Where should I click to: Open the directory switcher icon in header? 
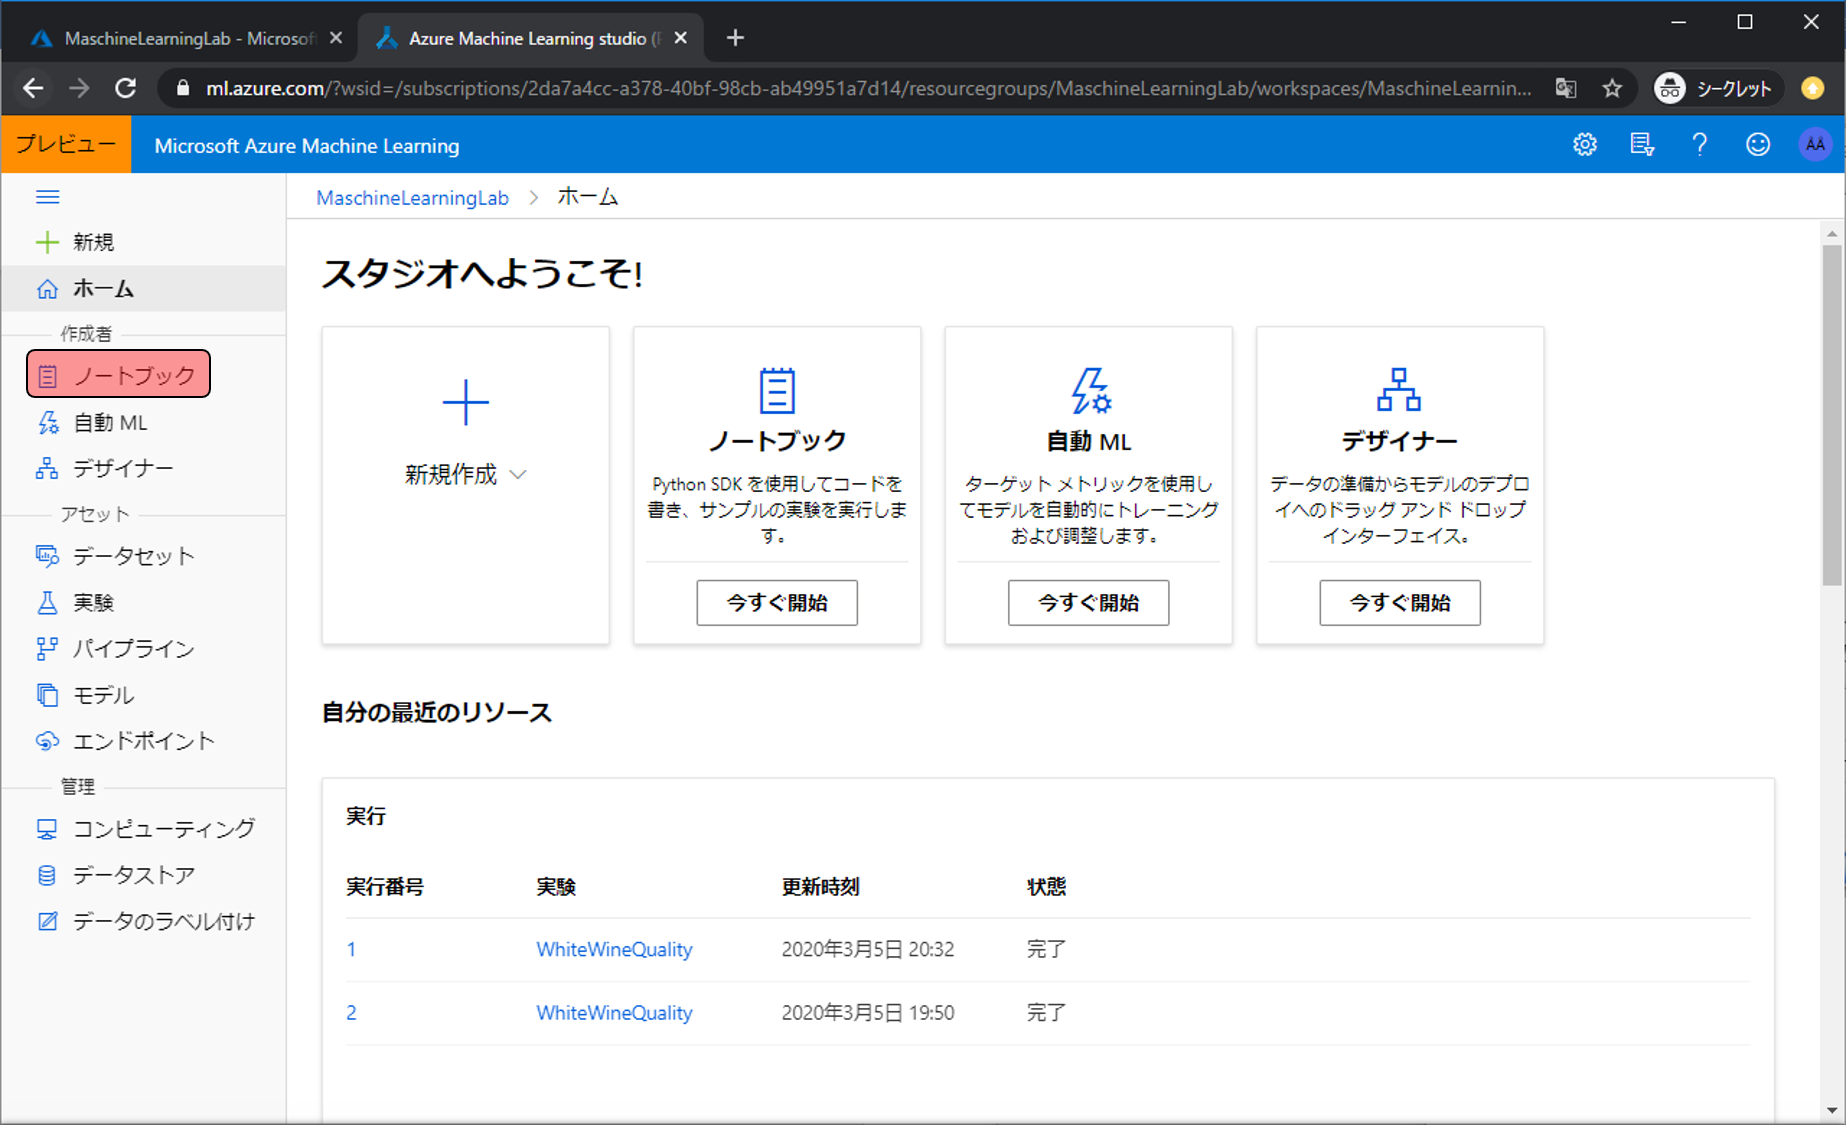pos(1641,145)
